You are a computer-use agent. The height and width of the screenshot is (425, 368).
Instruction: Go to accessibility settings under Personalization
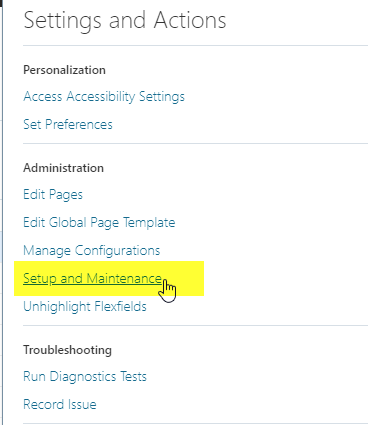pyautogui.click(x=104, y=97)
